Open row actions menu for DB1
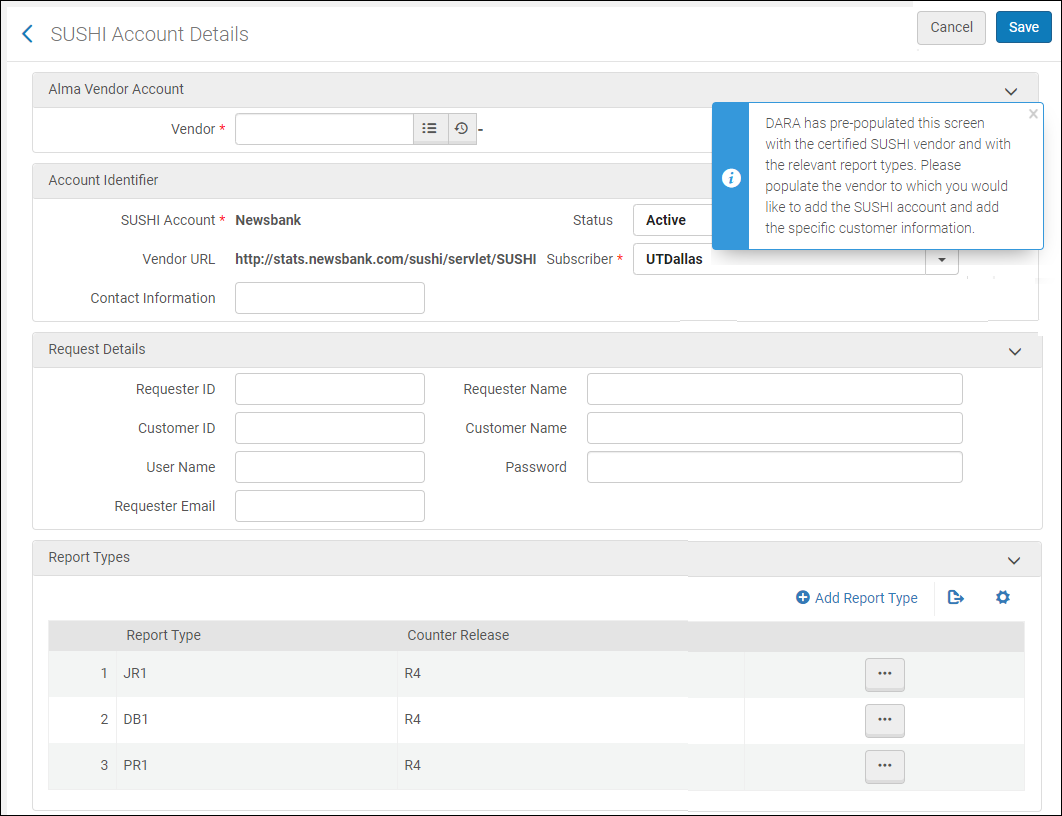This screenshot has width=1062, height=816. [885, 720]
